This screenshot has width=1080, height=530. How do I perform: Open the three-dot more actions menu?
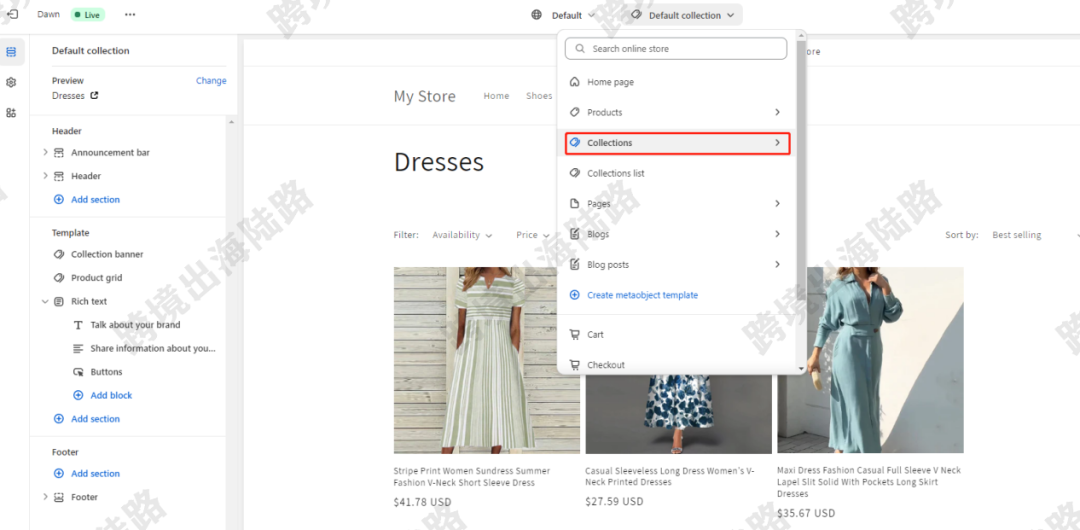[130, 15]
